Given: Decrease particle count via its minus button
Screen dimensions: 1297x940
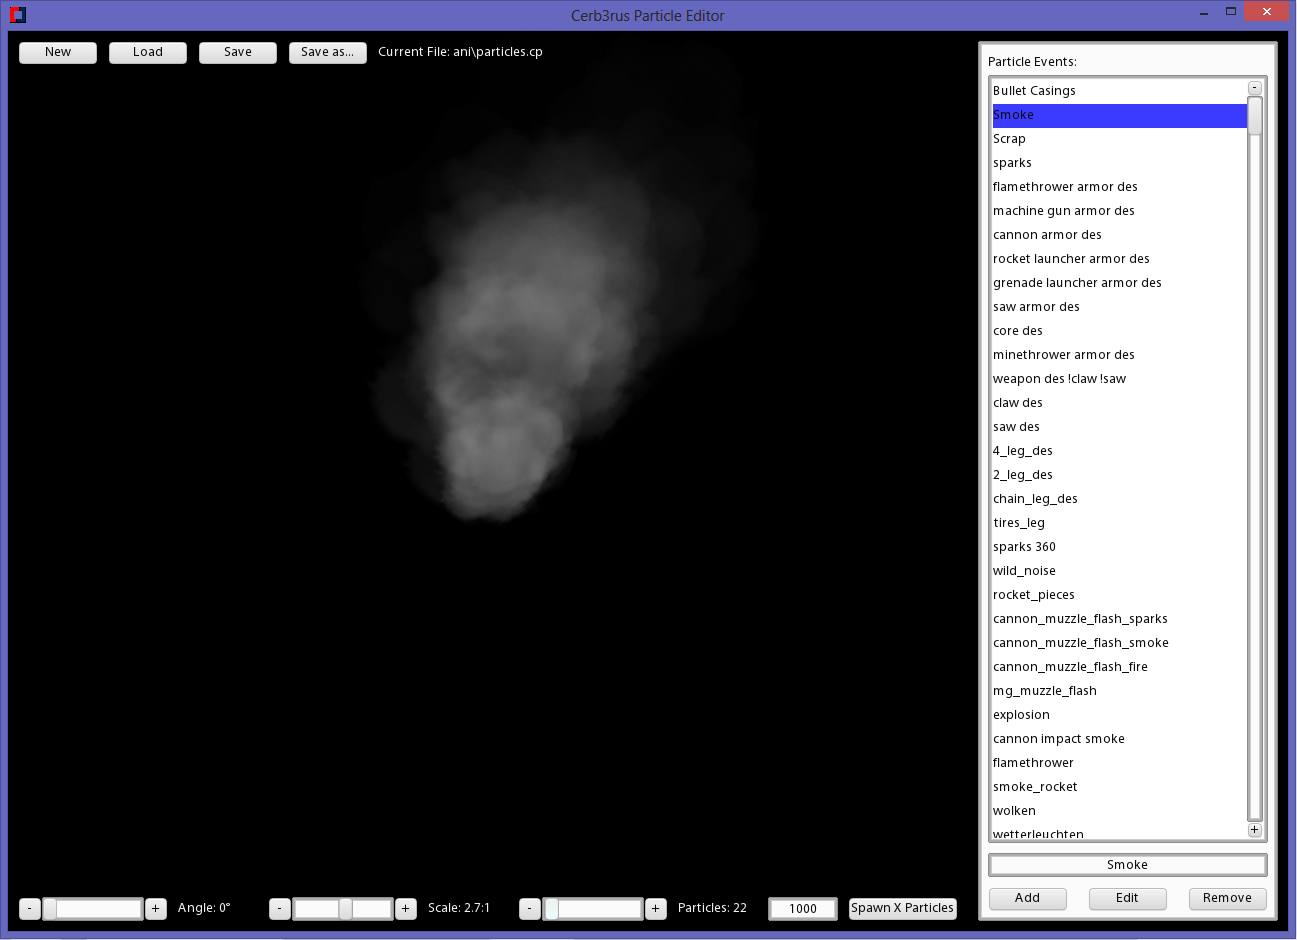Looking at the screenshot, I should tap(529, 908).
